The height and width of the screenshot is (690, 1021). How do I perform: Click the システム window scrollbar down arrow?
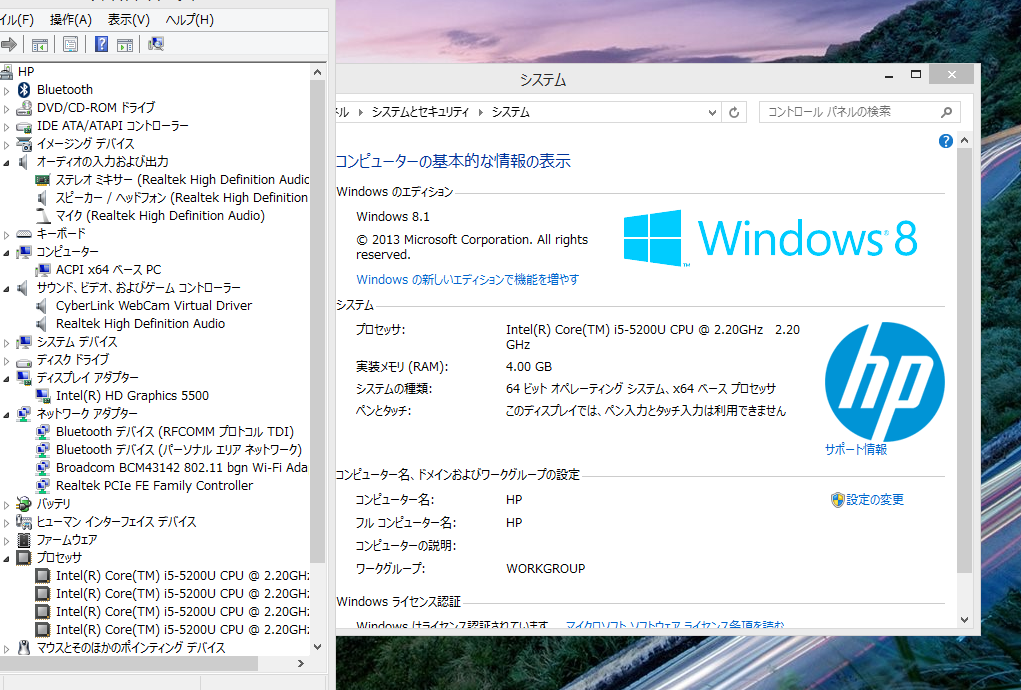tap(964, 620)
